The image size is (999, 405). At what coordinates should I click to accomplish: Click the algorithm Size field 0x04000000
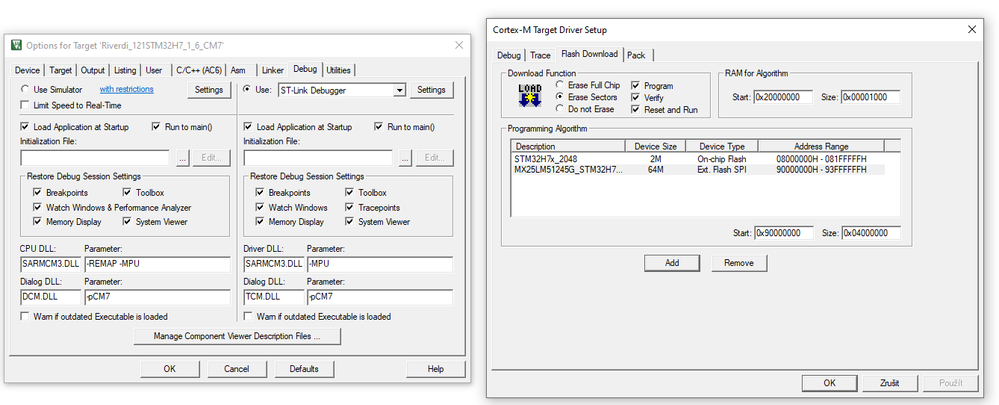point(871,233)
